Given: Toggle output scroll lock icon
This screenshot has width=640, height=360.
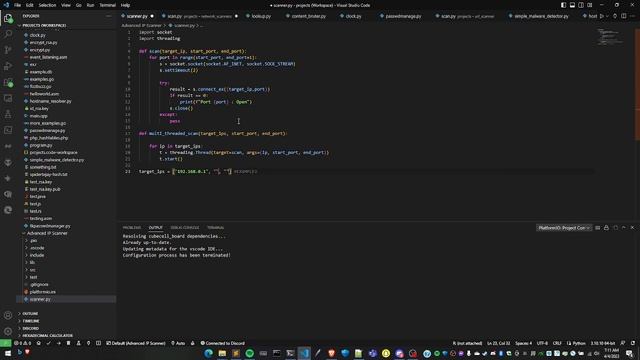Looking at the screenshot, I should (x=606, y=228).
